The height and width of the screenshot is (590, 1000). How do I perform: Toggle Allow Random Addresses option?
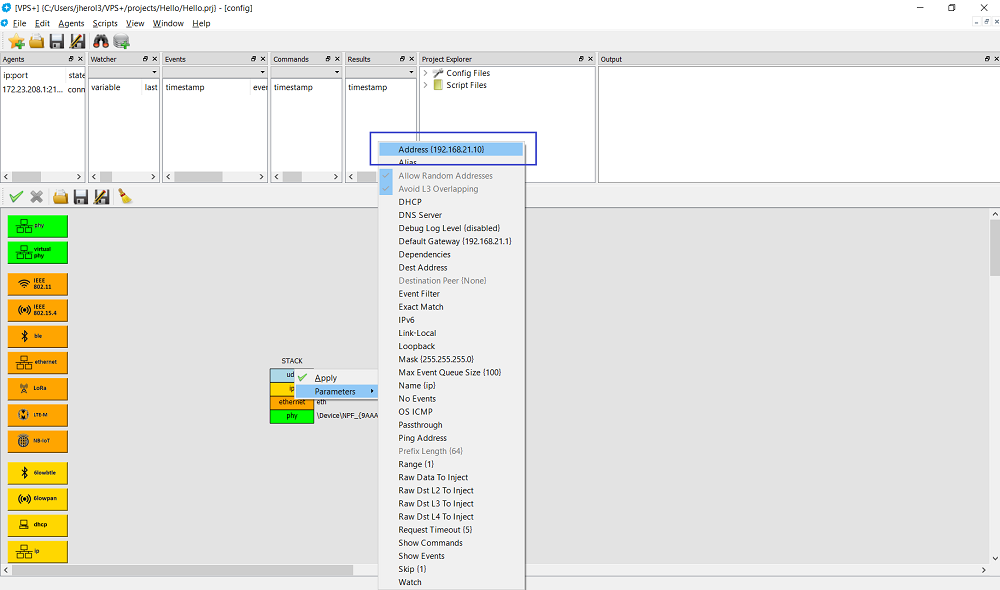click(x=445, y=176)
